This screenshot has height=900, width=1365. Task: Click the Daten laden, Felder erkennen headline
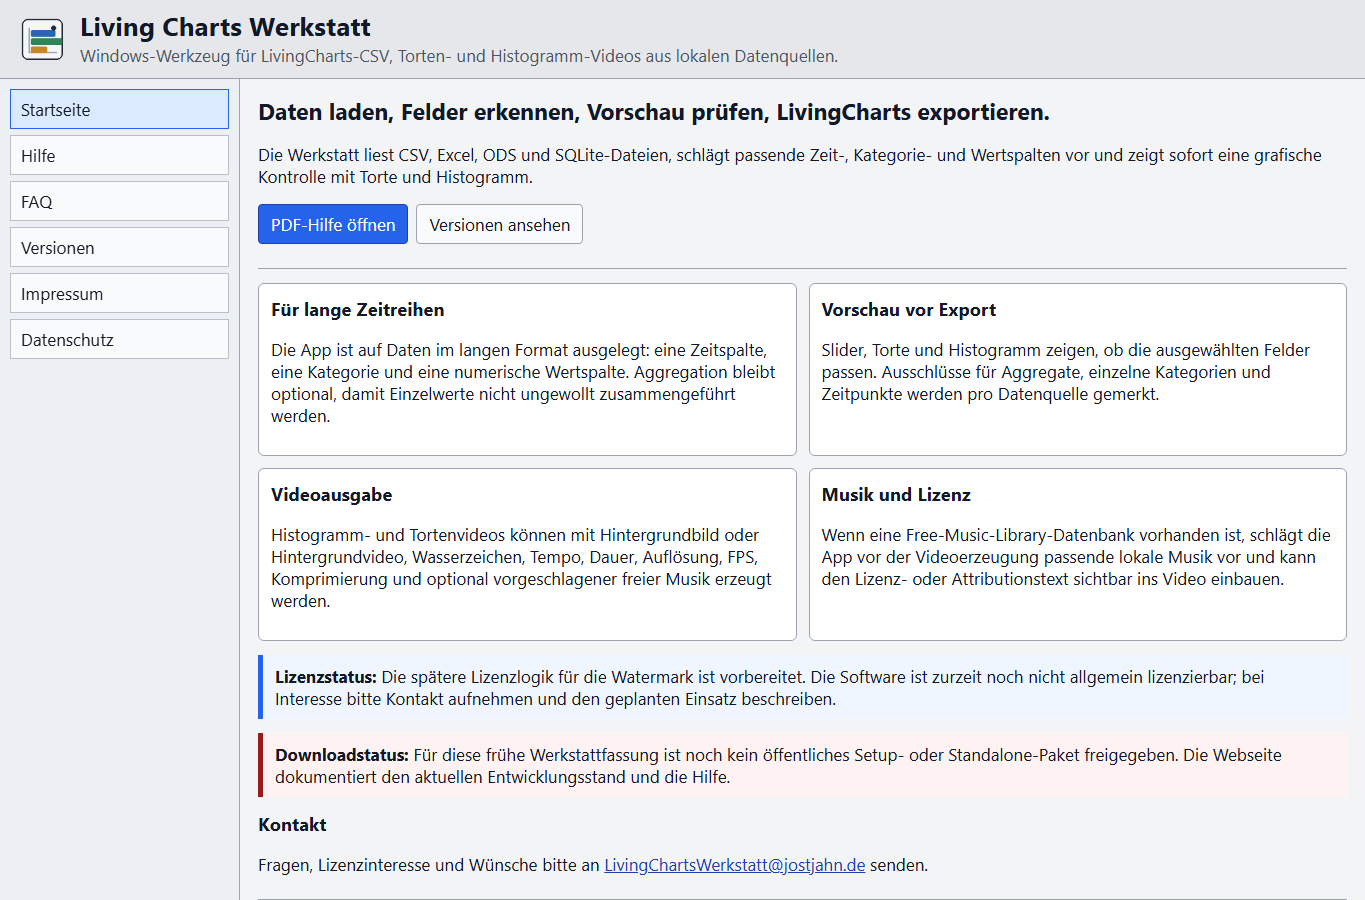pos(654,112)
